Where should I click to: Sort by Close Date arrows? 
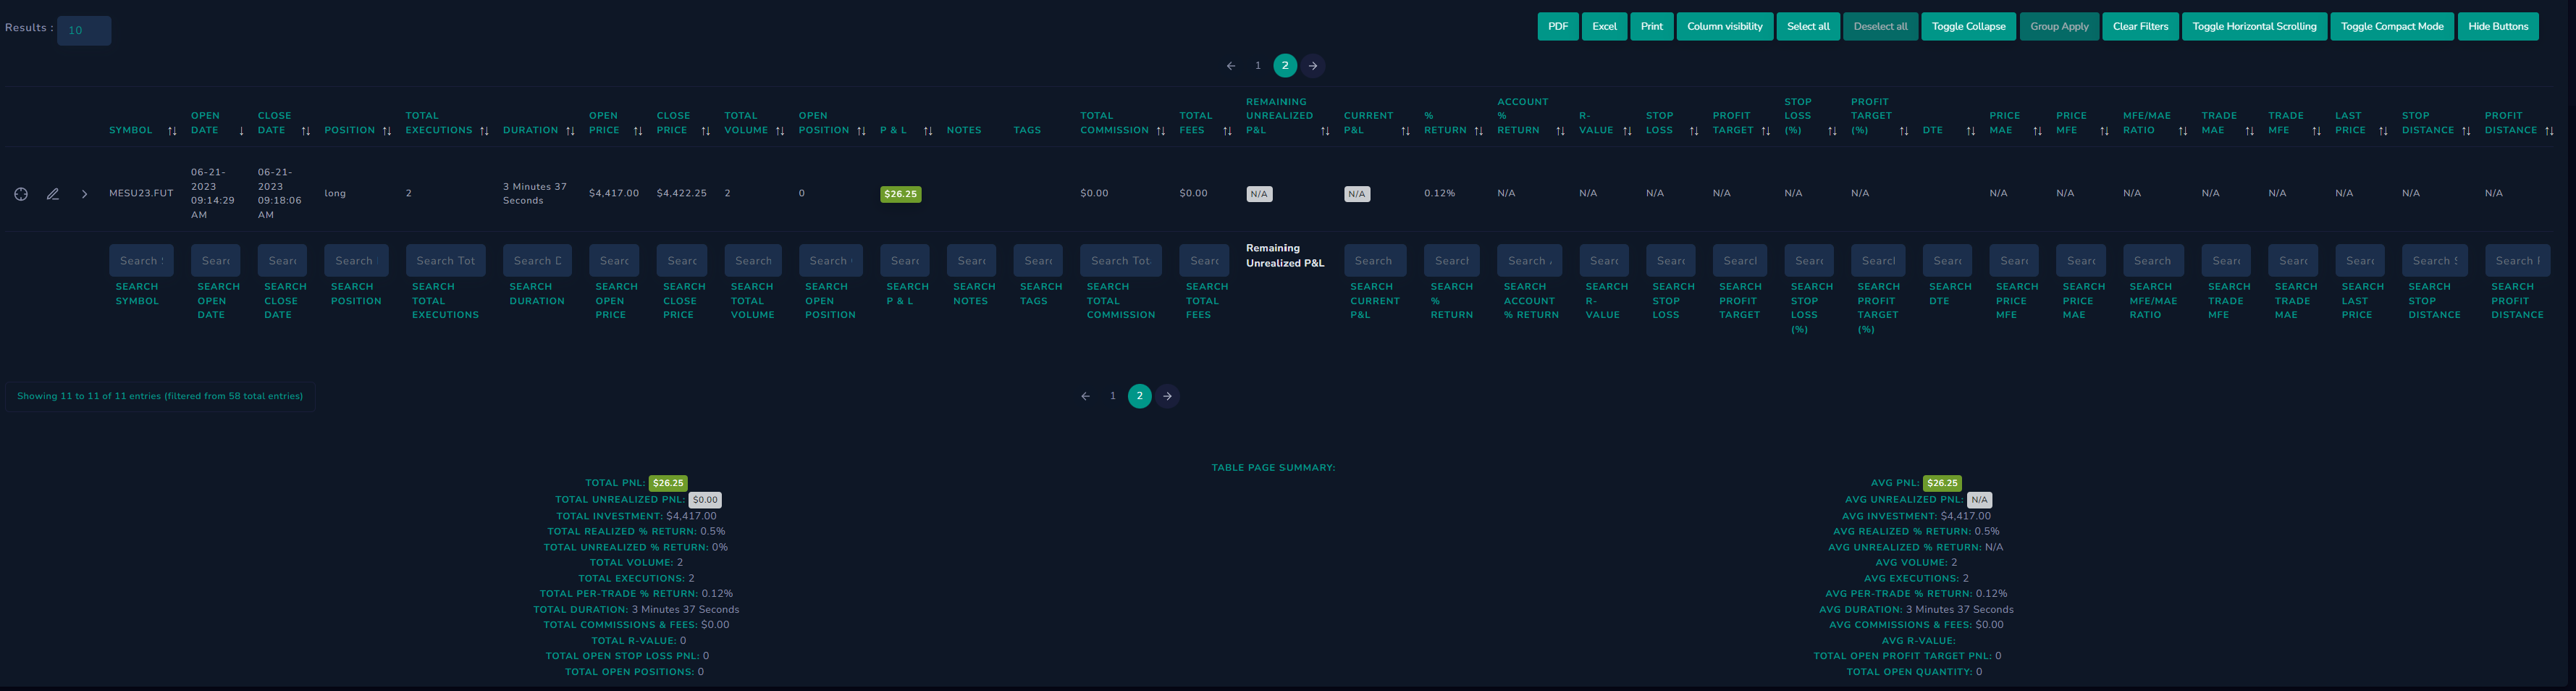click(x=306, y=131)
